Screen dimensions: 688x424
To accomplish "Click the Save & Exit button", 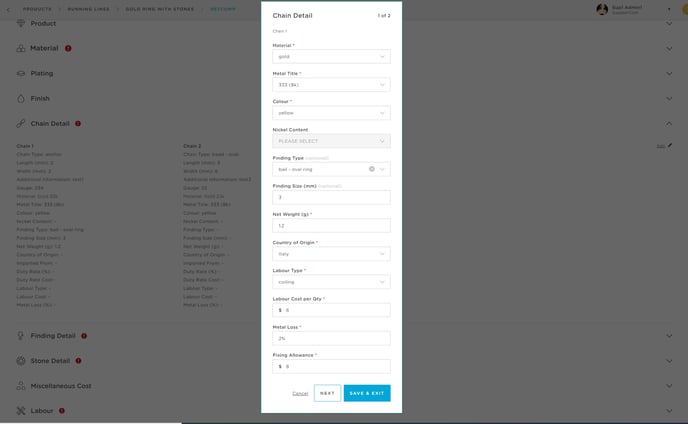I will click(x=367, y=393).
